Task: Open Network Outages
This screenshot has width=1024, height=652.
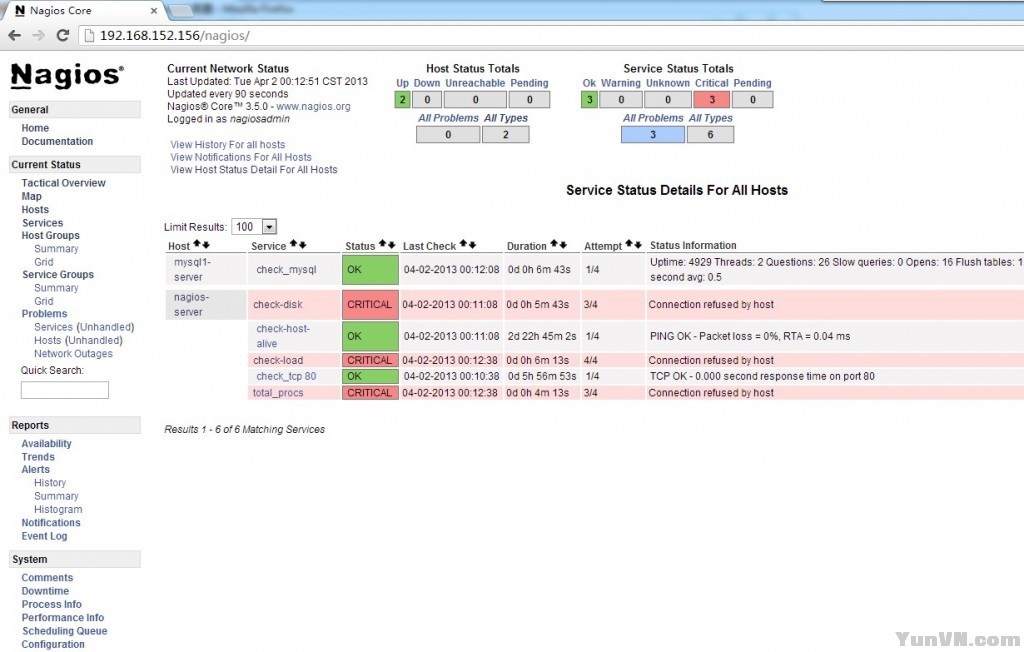Action: point(73,353)
